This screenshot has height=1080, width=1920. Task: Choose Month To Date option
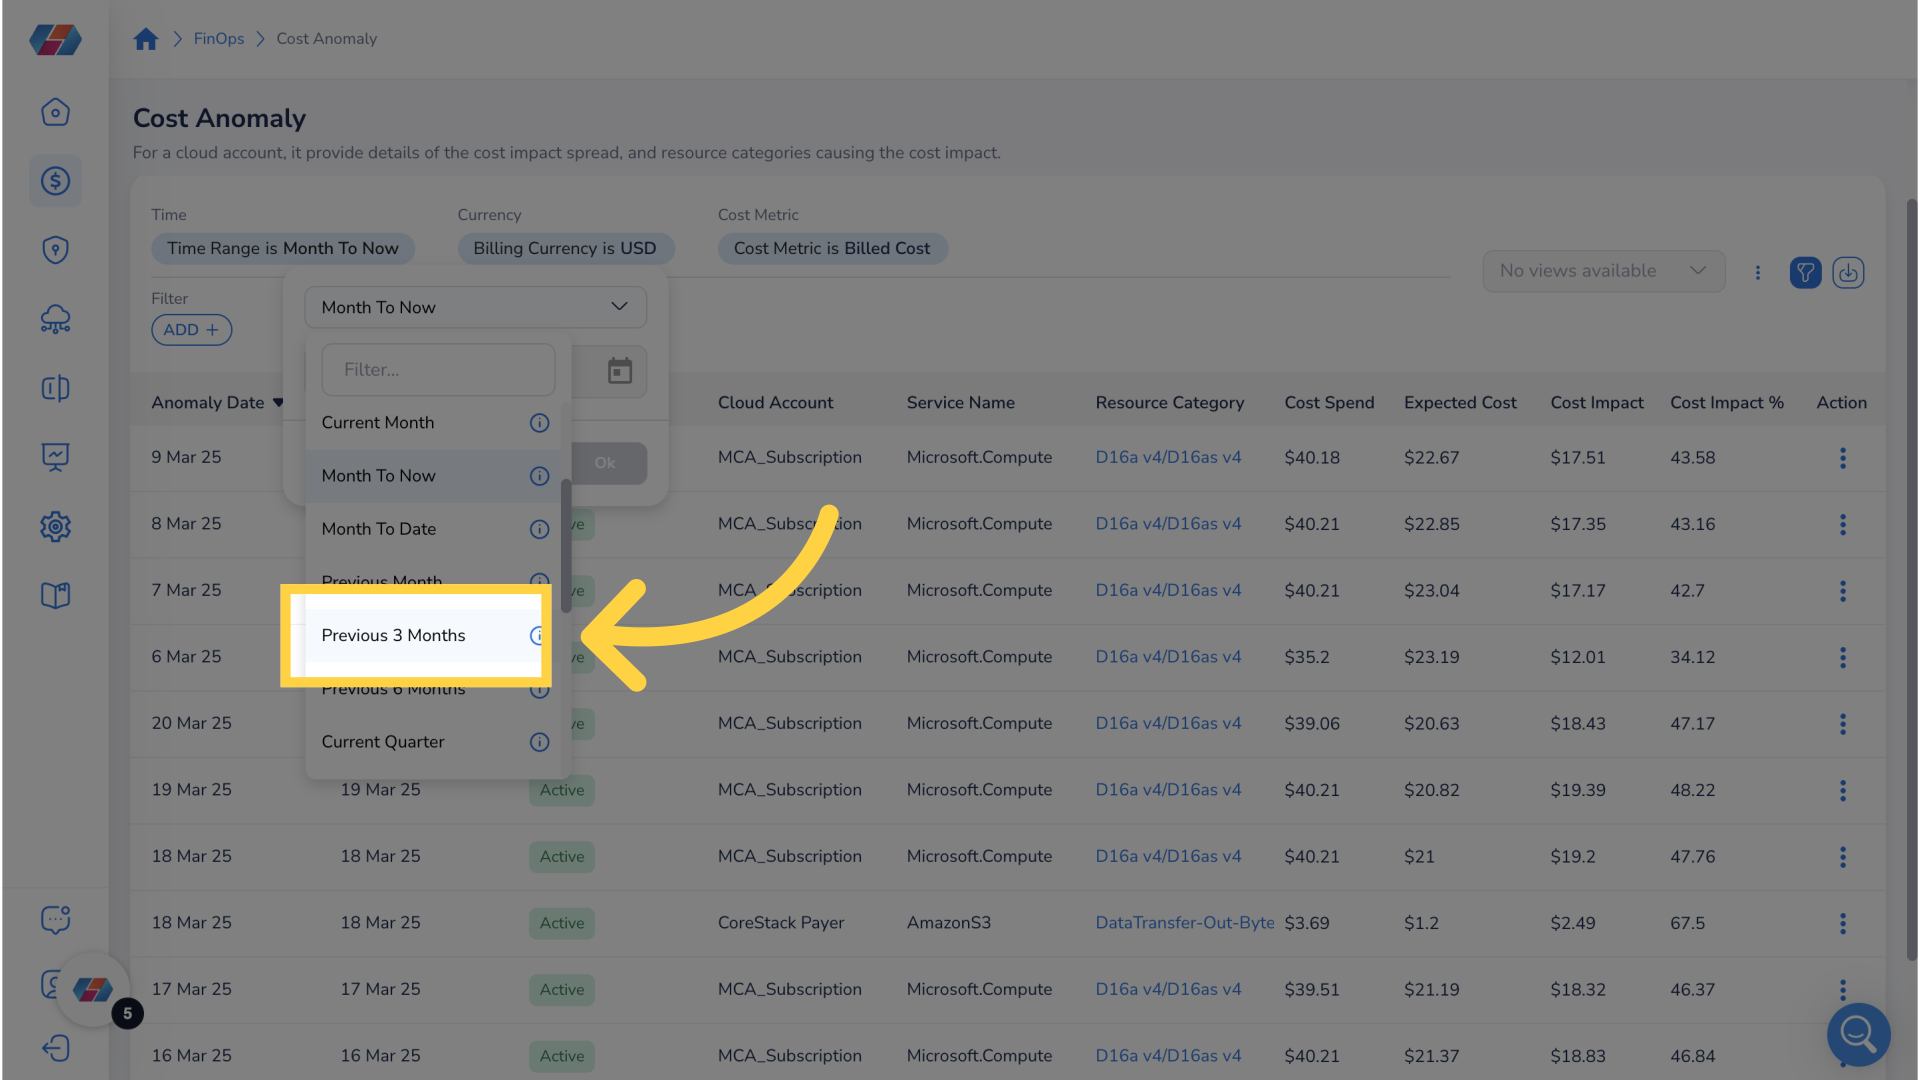[x=433, y=529]
